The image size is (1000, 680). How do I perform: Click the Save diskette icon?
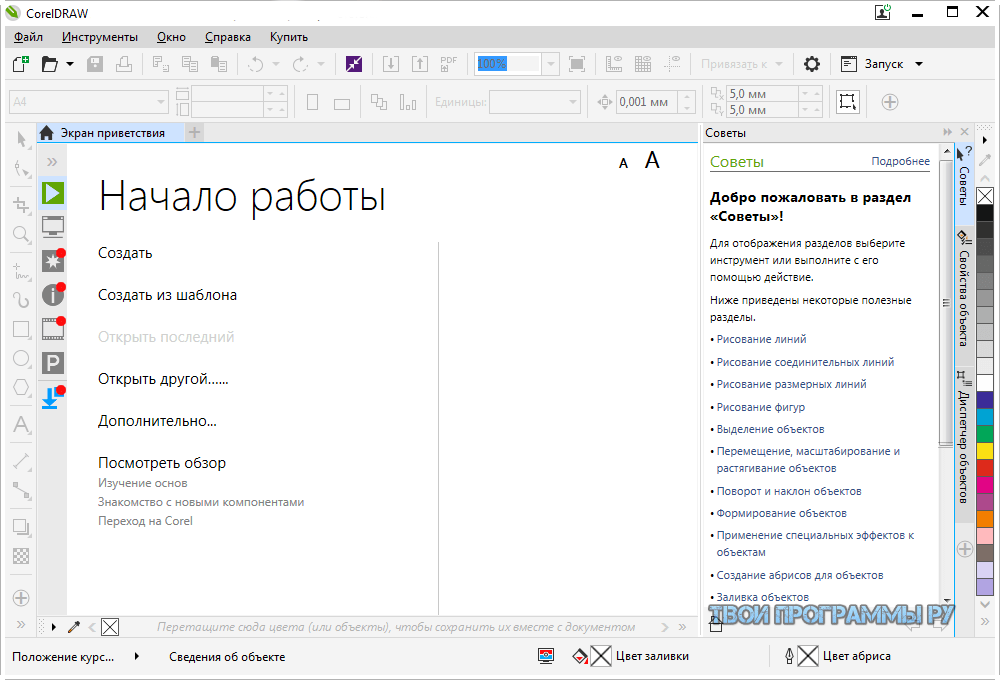95,64
